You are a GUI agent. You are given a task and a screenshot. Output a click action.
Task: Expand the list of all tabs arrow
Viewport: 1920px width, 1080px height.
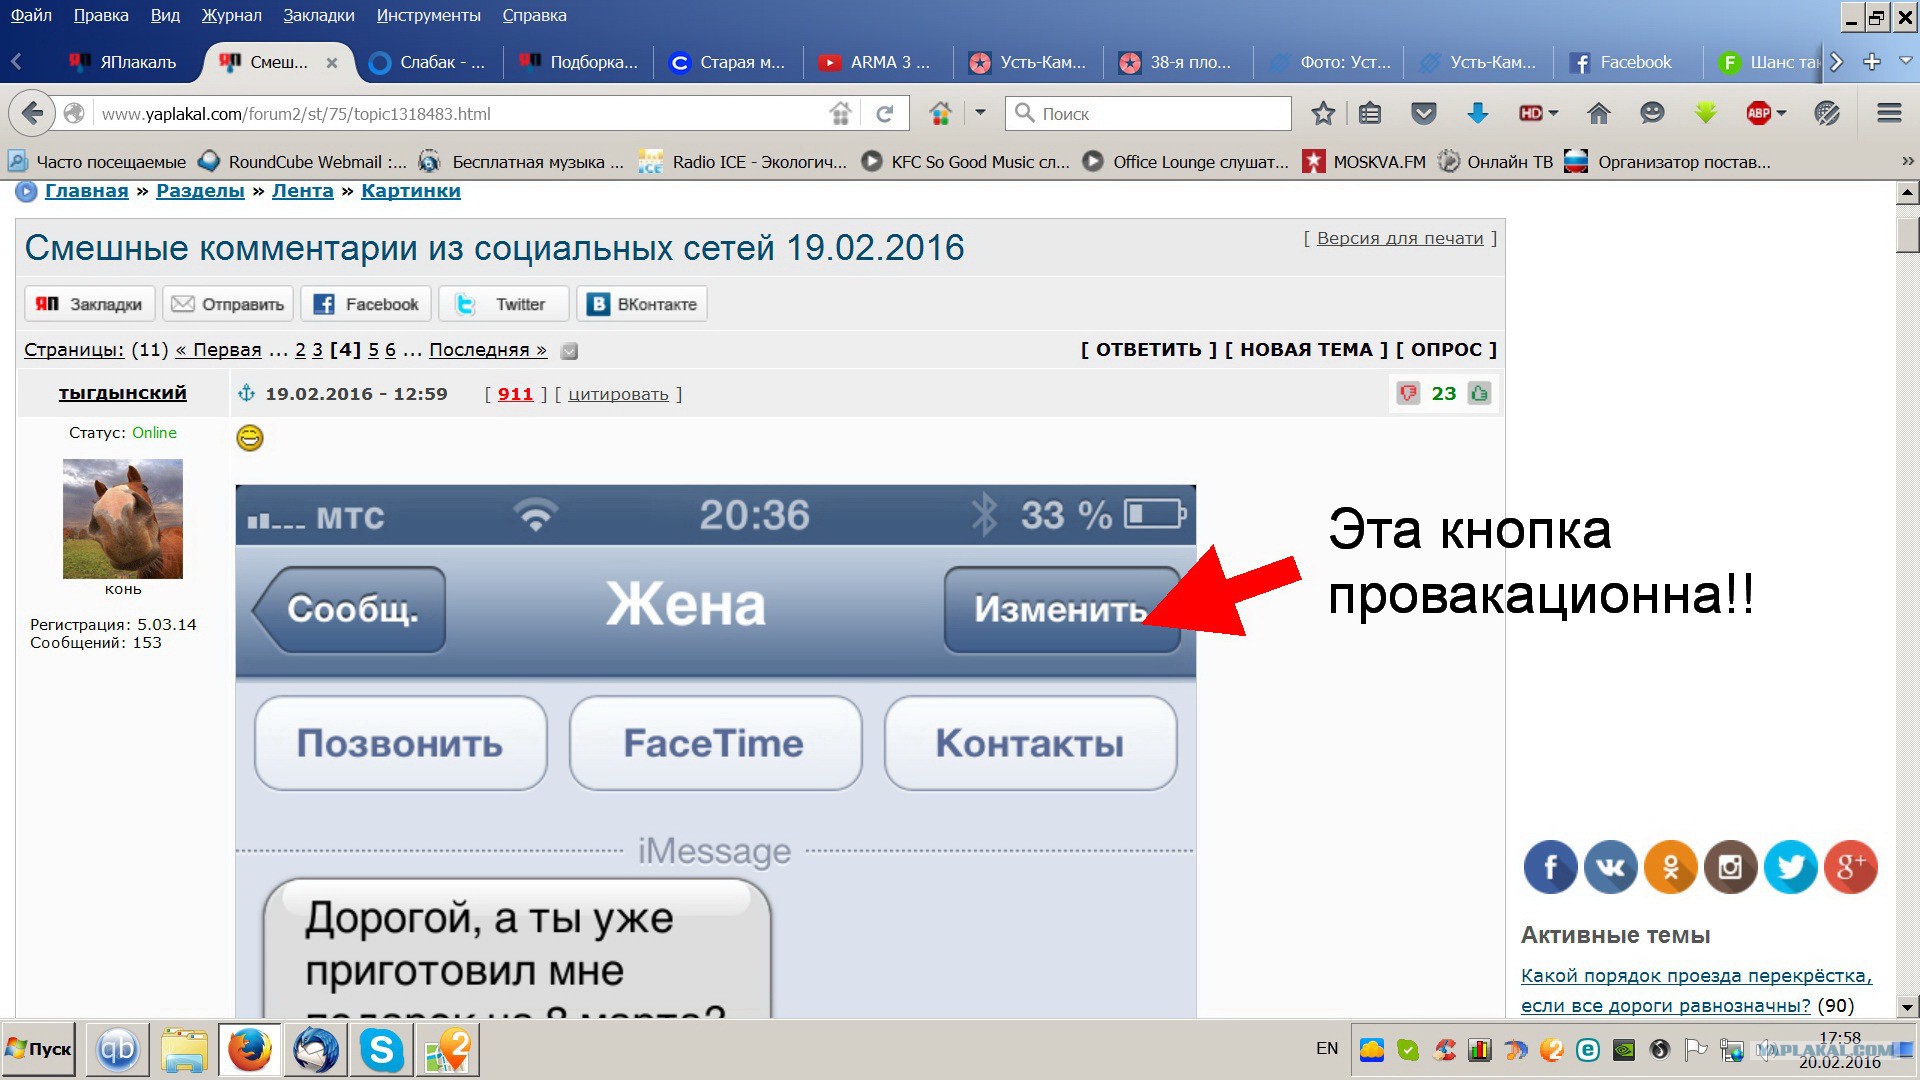tap(1905, 61)
